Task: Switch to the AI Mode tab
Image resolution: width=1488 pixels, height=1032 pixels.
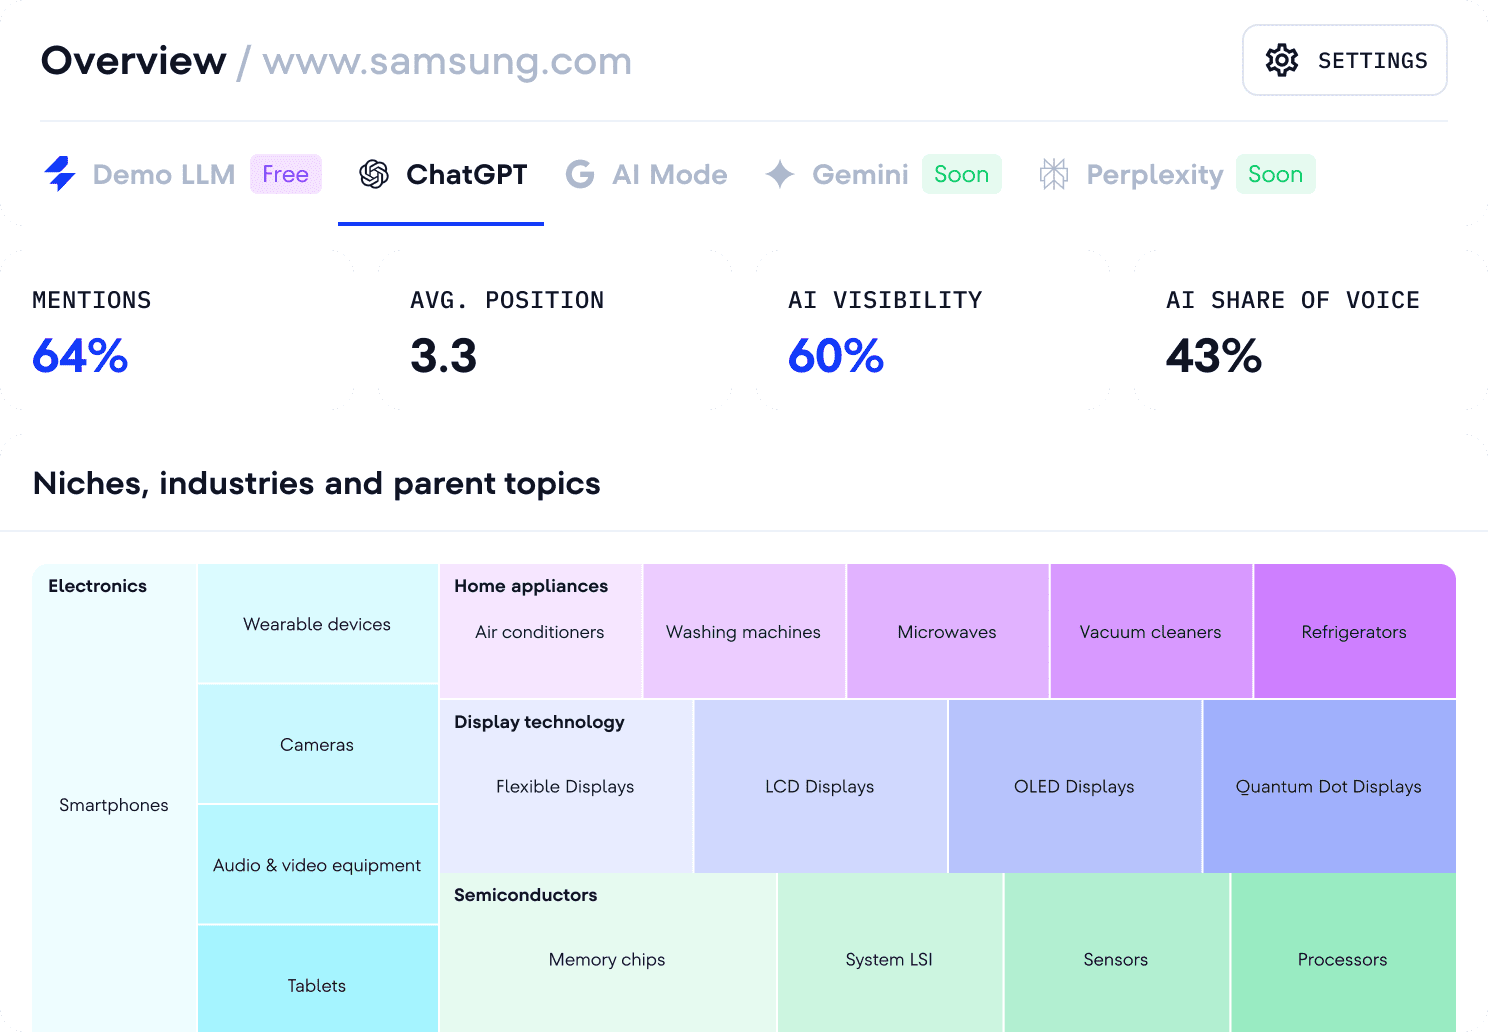Action: point(670,175)
